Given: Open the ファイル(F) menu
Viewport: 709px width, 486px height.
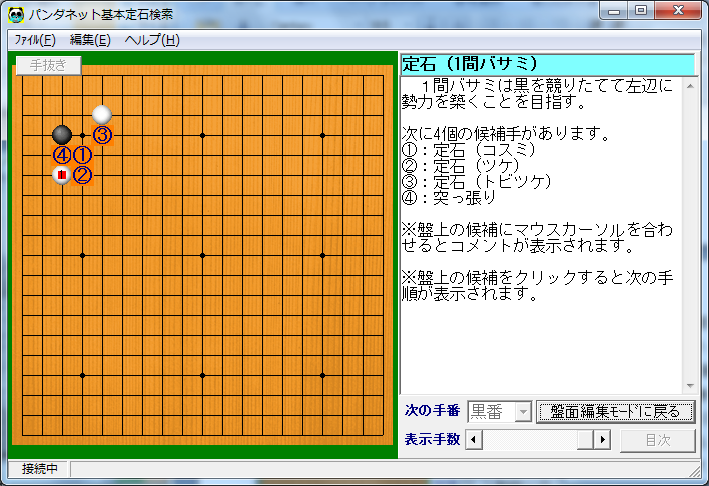Looking at the screenshot, I should point(34,40).
